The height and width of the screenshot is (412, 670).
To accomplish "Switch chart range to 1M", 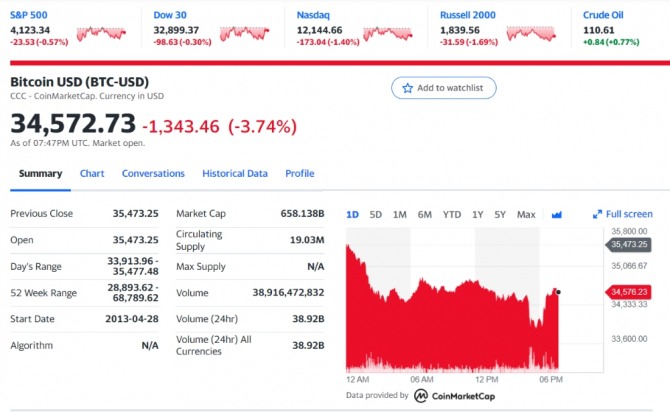I will pyautogui.click(x=400, y=214).
